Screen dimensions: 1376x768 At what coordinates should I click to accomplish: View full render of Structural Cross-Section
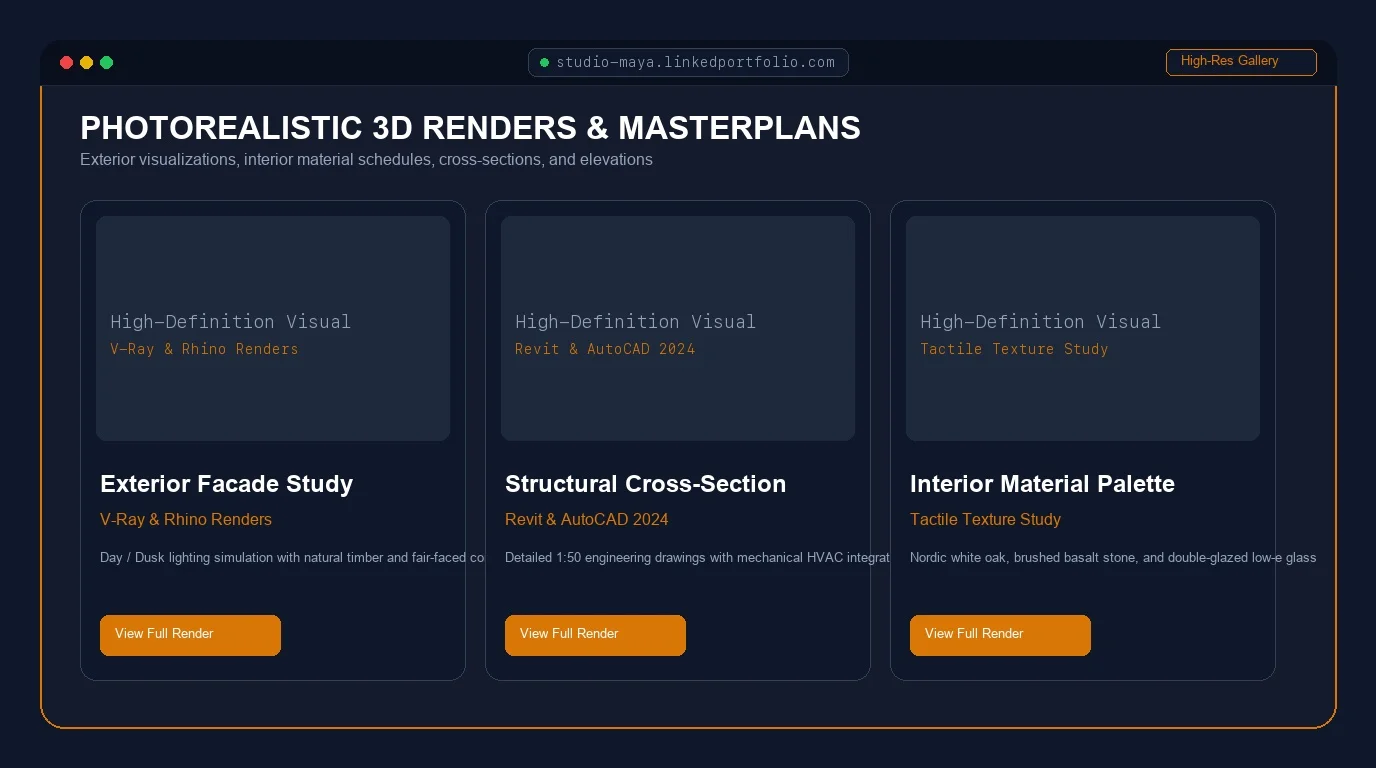(595, 635)
